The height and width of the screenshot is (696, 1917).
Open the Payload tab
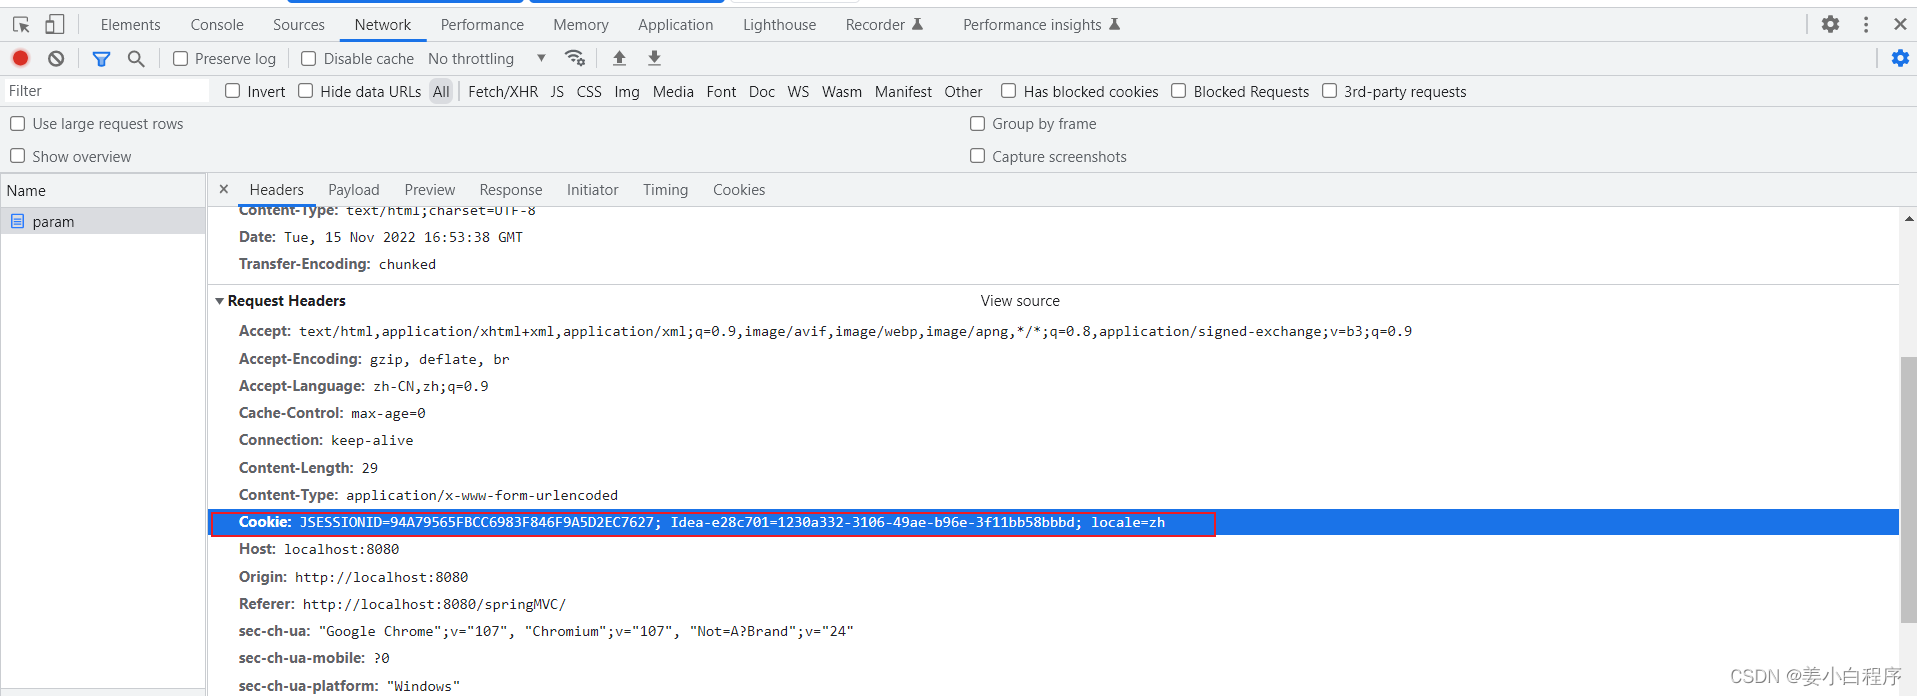click(353, 189)
